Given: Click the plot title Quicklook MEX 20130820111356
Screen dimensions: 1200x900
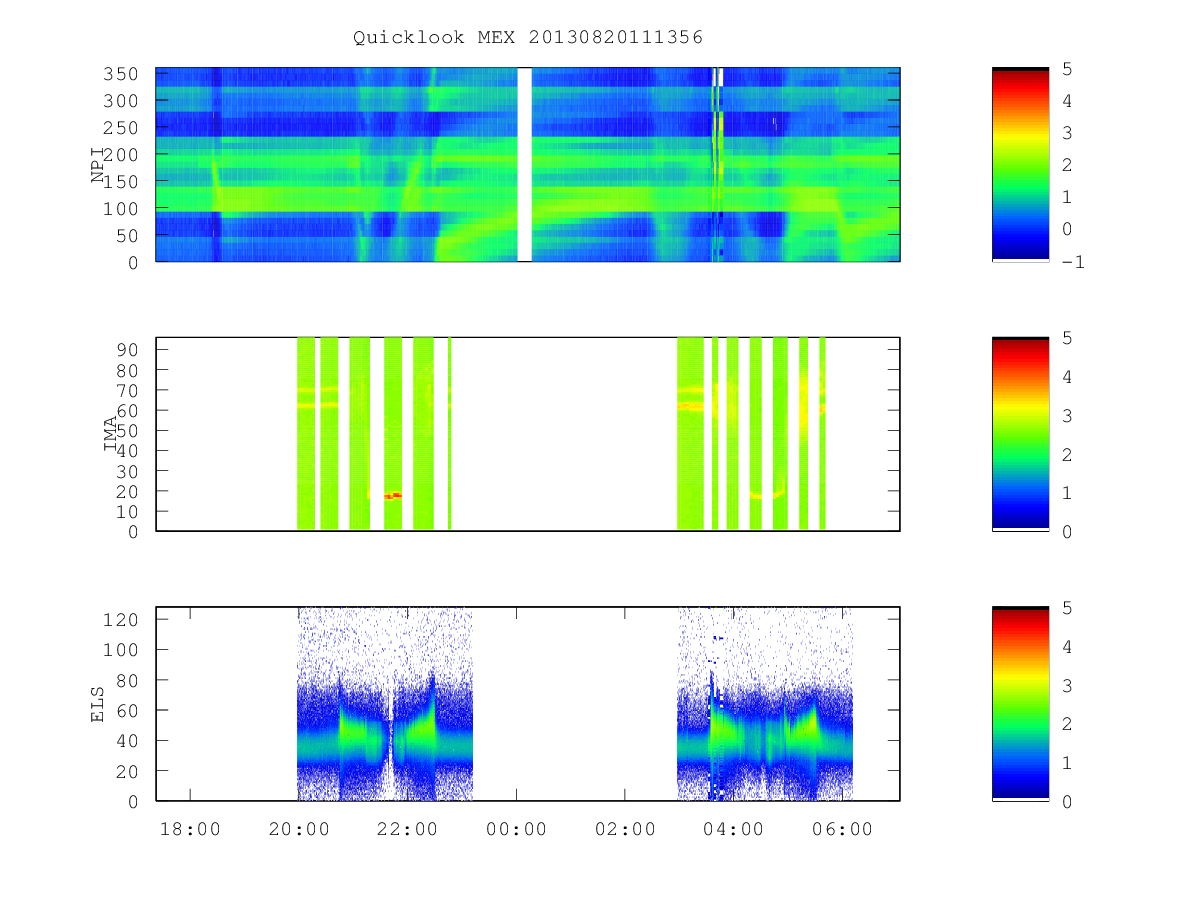Looking at the screenshot, I should click(x=528, y=37).
